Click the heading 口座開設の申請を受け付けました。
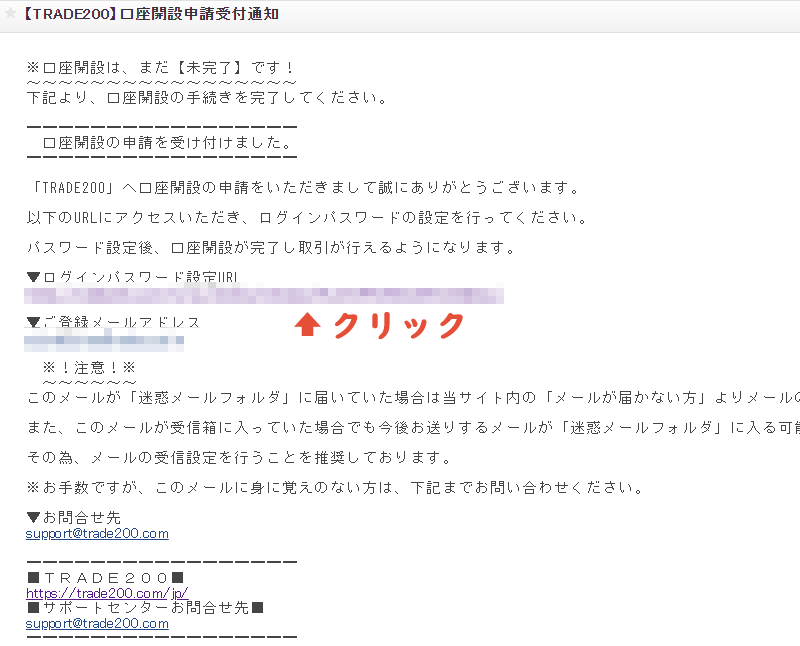This screenshot has width=800, height=646. tap(168, 142)
